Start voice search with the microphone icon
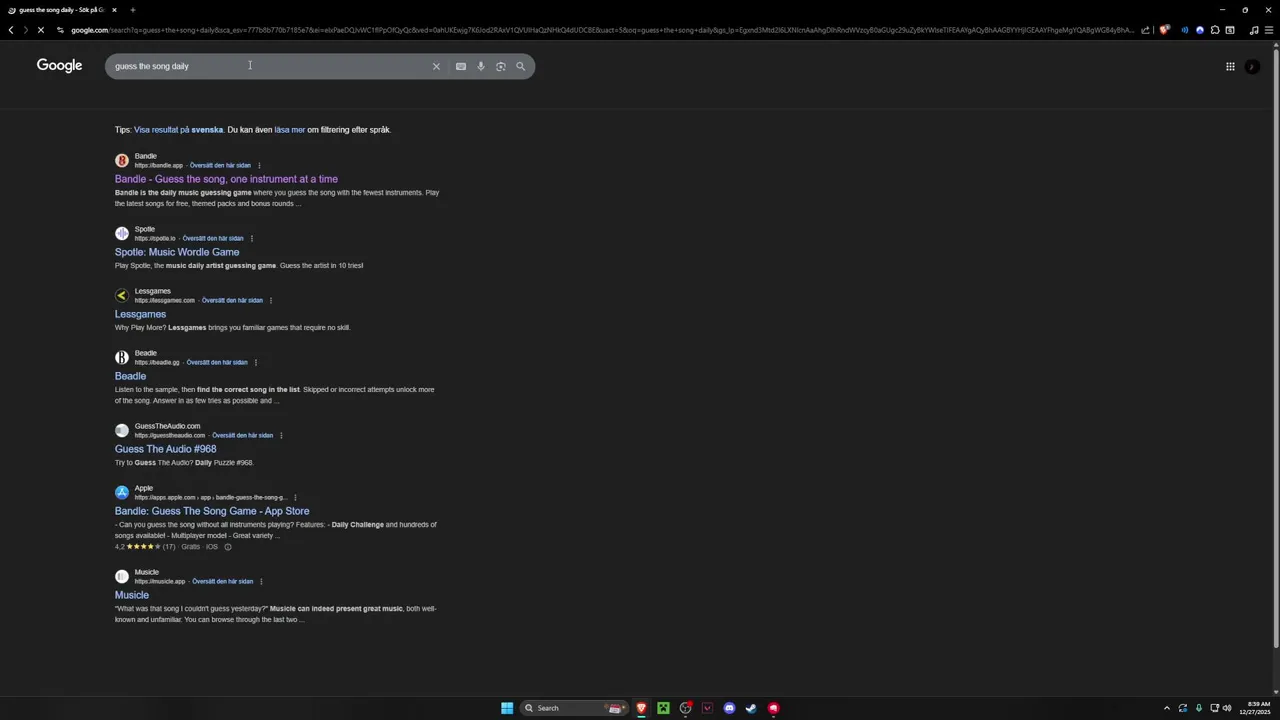Screen dimensions: 1280x720 [481, 66]
